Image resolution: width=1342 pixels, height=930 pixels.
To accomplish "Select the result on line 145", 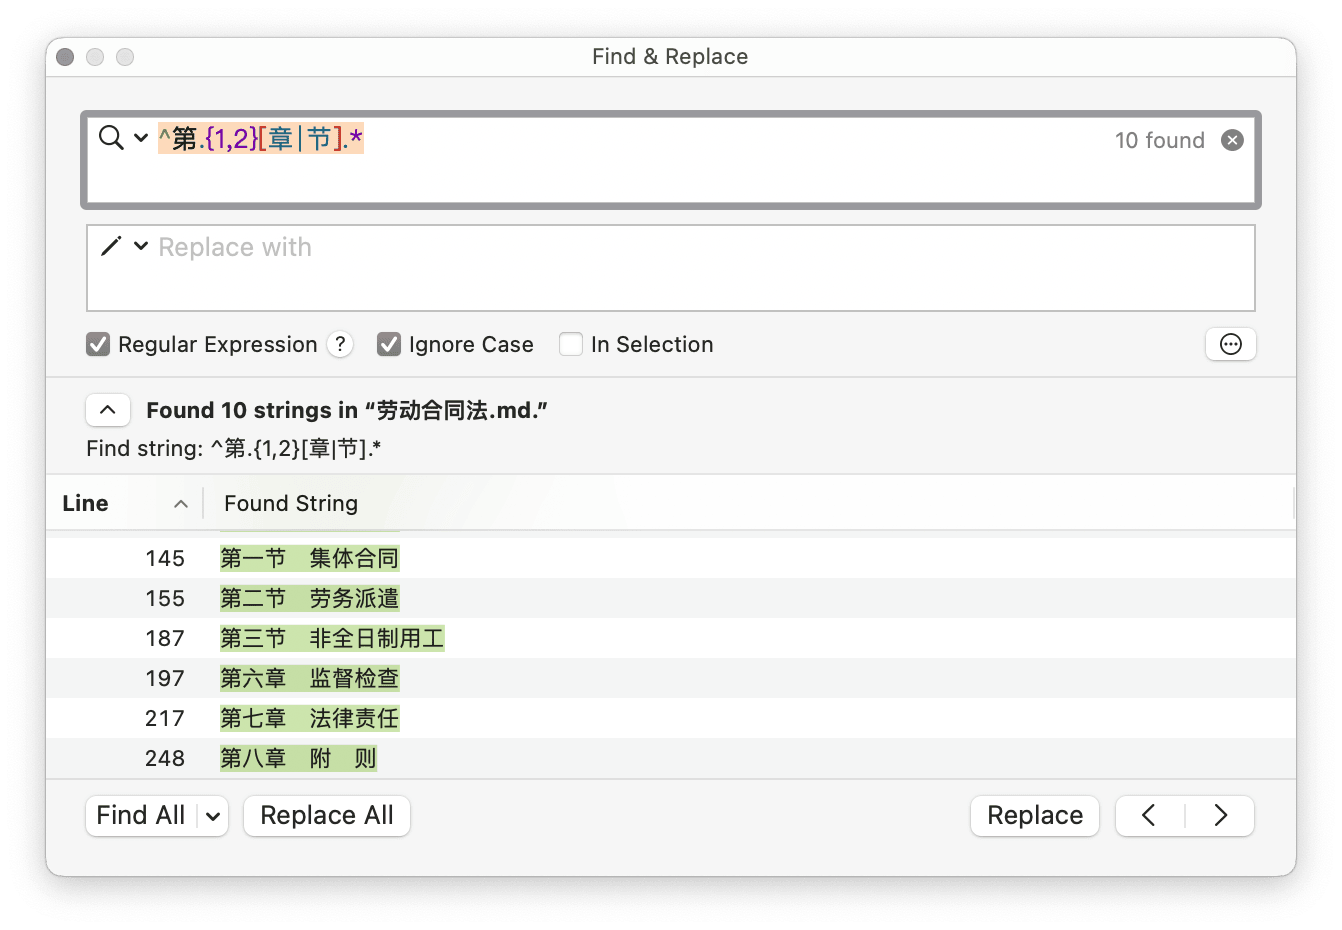I will (670, 558).
